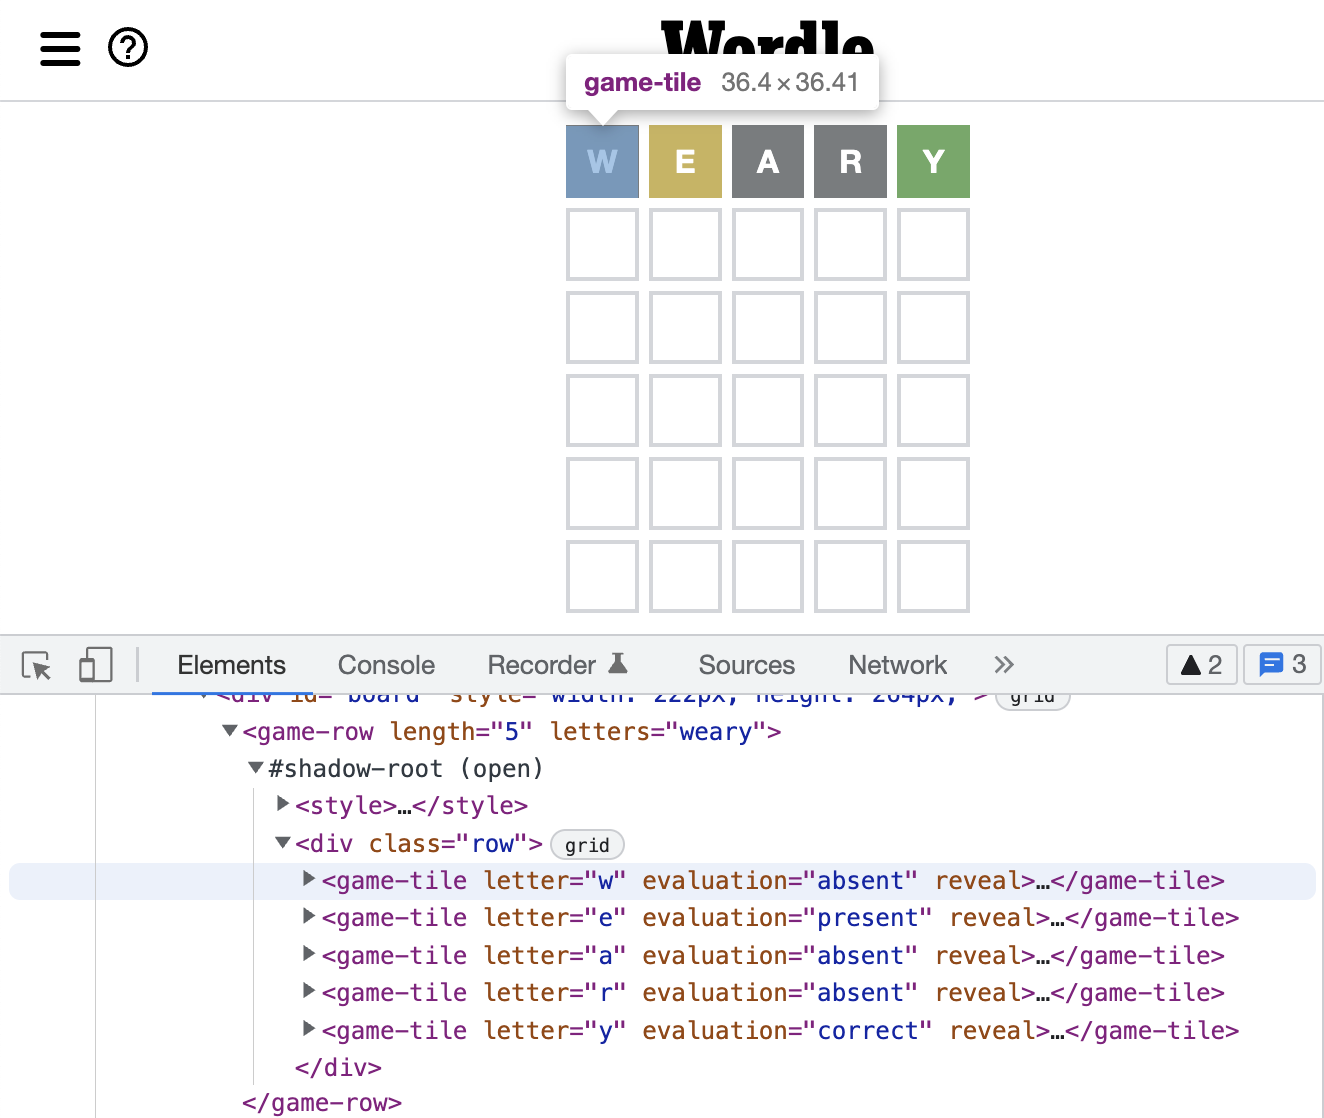1324x1118 pixels.
Task: Select the game-tile letter="r" absent row
Action: click(x=773, y=993)
